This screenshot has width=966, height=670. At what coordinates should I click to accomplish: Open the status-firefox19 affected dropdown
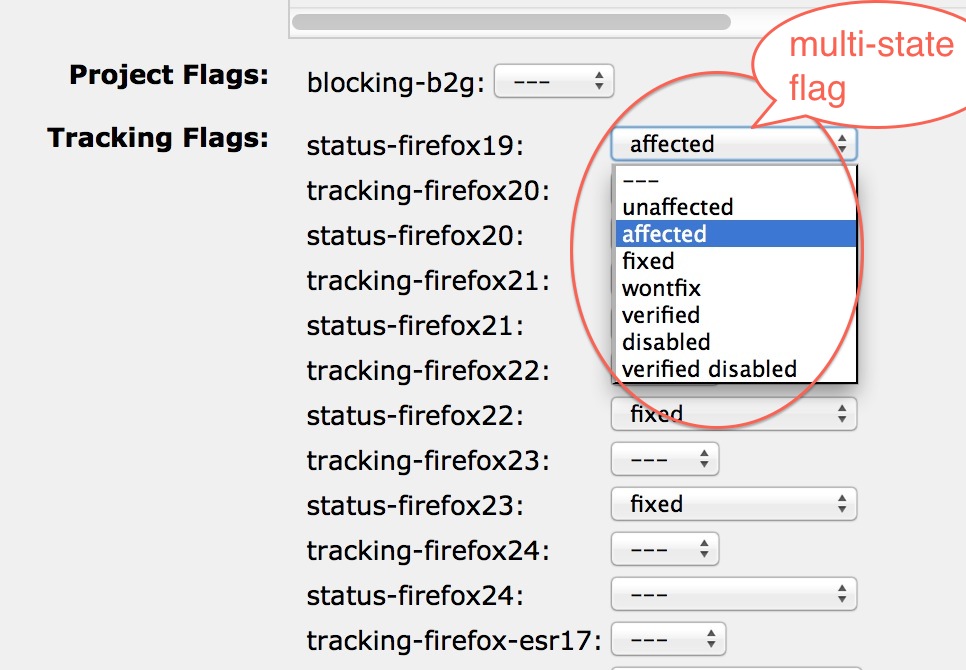click(734, 145)
